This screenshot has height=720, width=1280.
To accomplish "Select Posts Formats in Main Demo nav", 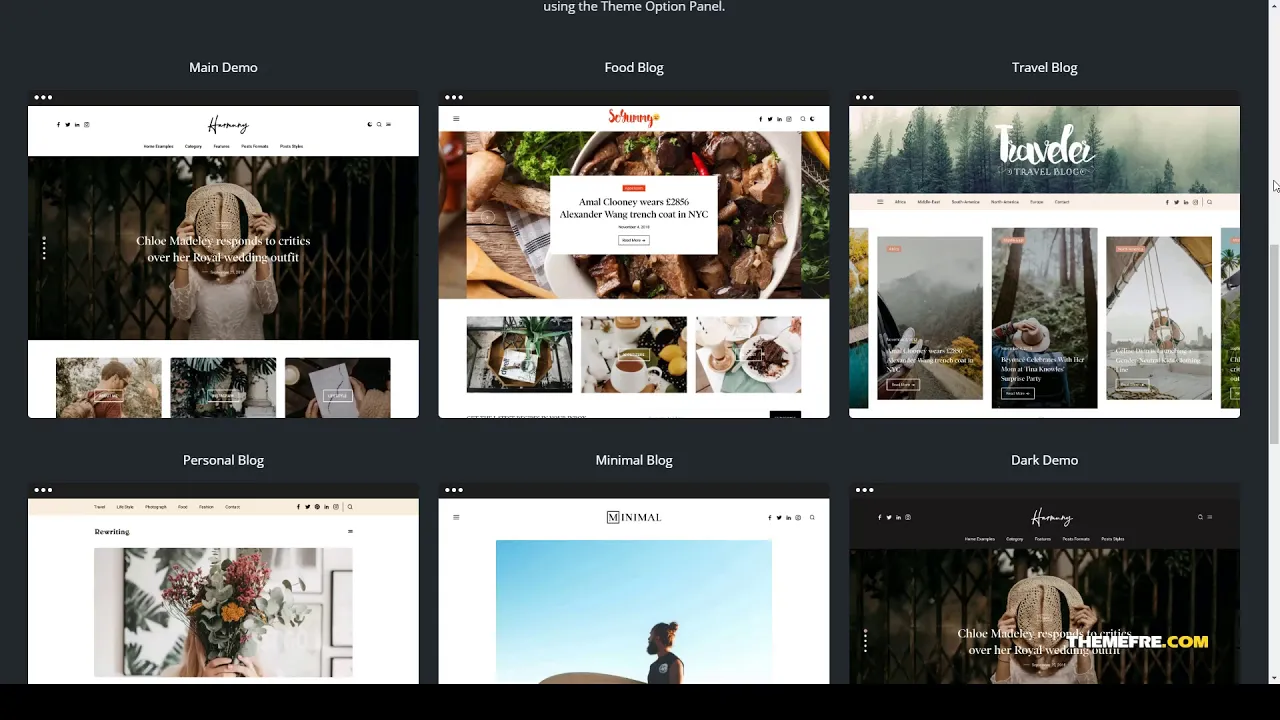I will click(255, 147).
